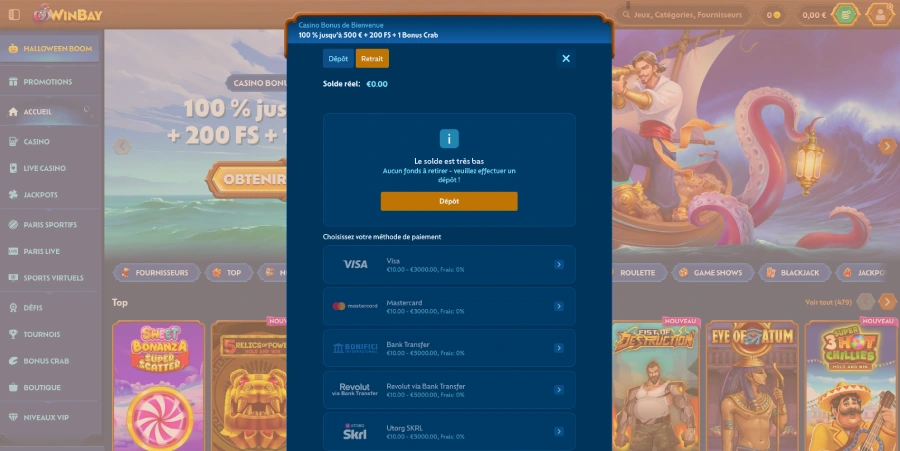
Task: Select the Retrait tab
Action: tap(372, 59)
